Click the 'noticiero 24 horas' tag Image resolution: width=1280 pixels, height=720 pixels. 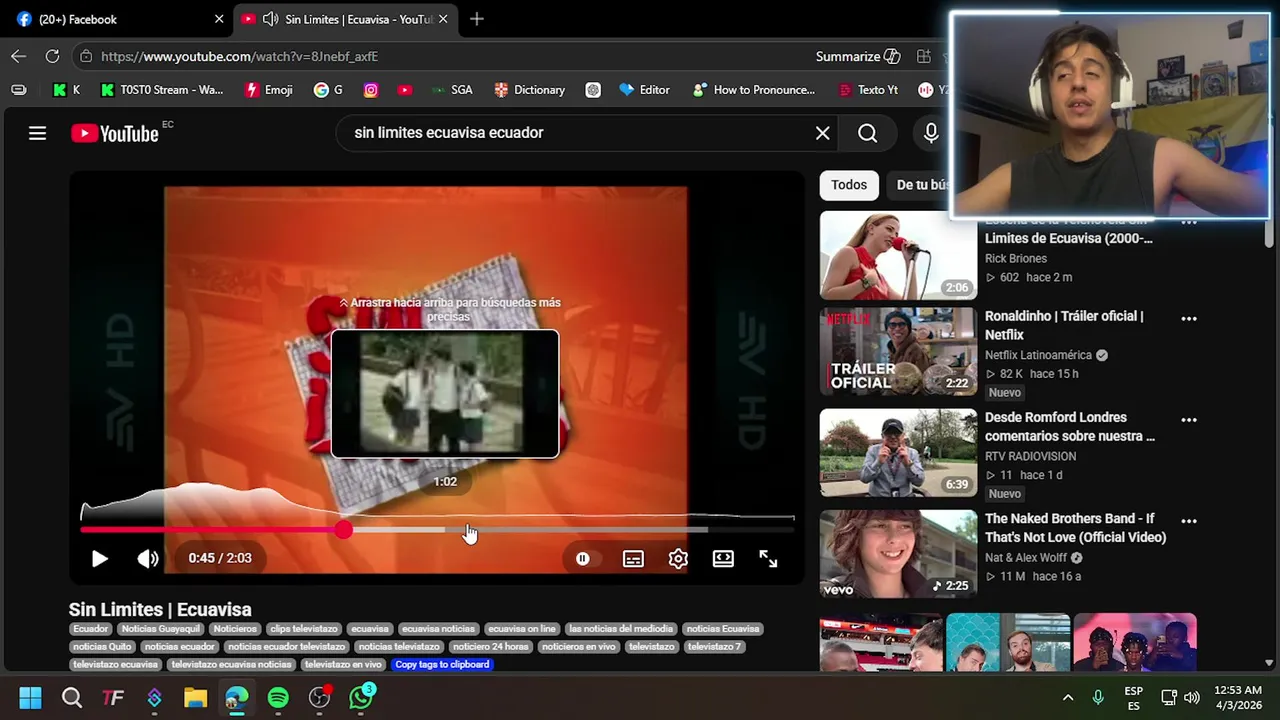pyautogui.click(x=490, y=647)
